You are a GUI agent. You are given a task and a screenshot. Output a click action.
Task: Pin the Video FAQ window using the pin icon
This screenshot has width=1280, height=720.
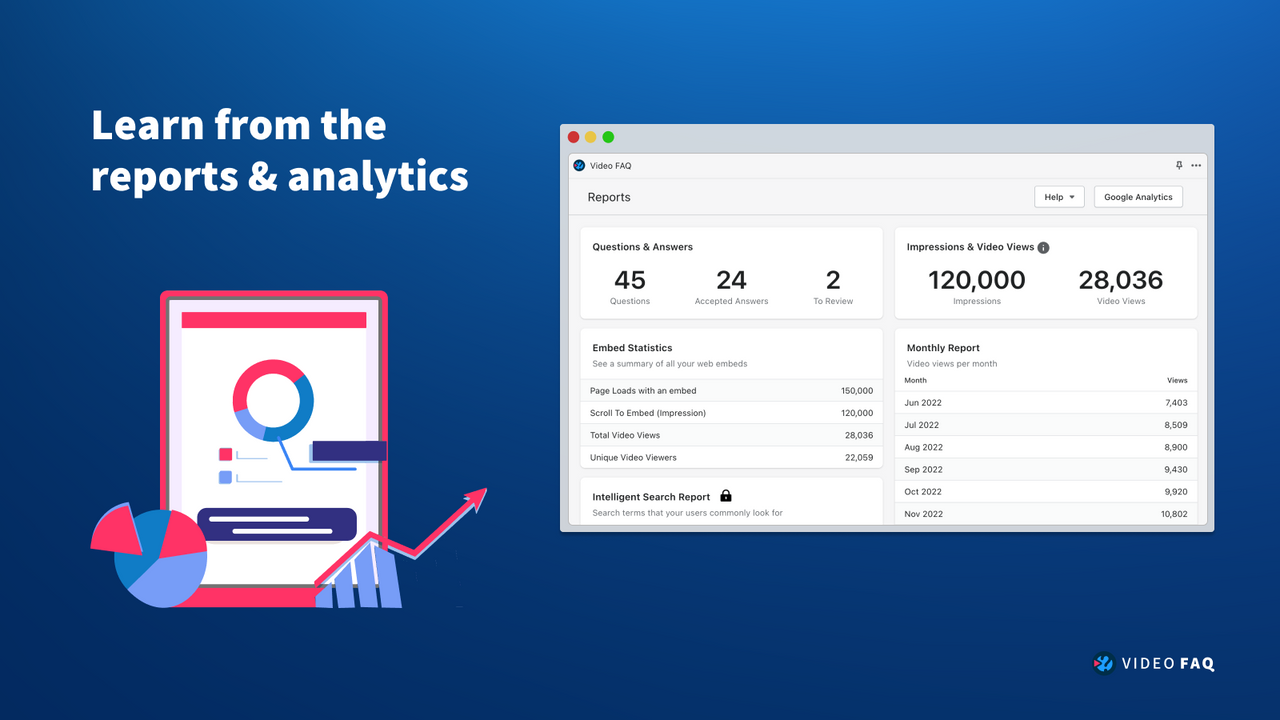click(x=1179, y=165)
